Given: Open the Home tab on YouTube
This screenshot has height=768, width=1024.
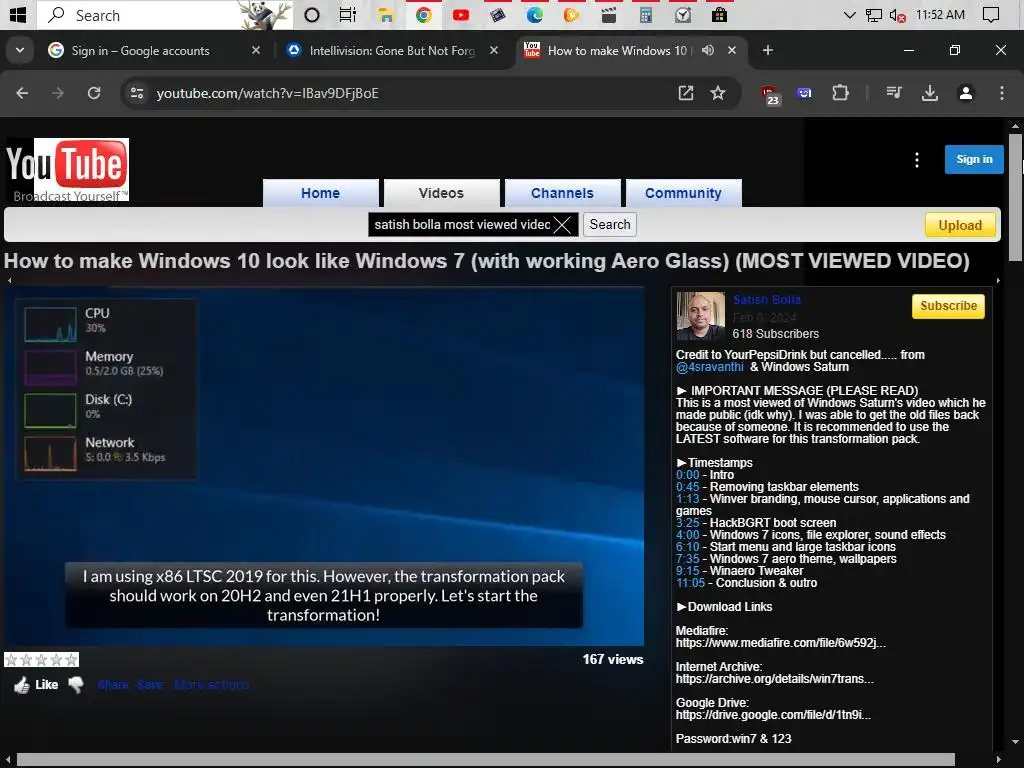Looking at the screenshot, I should tap(321, 193).
